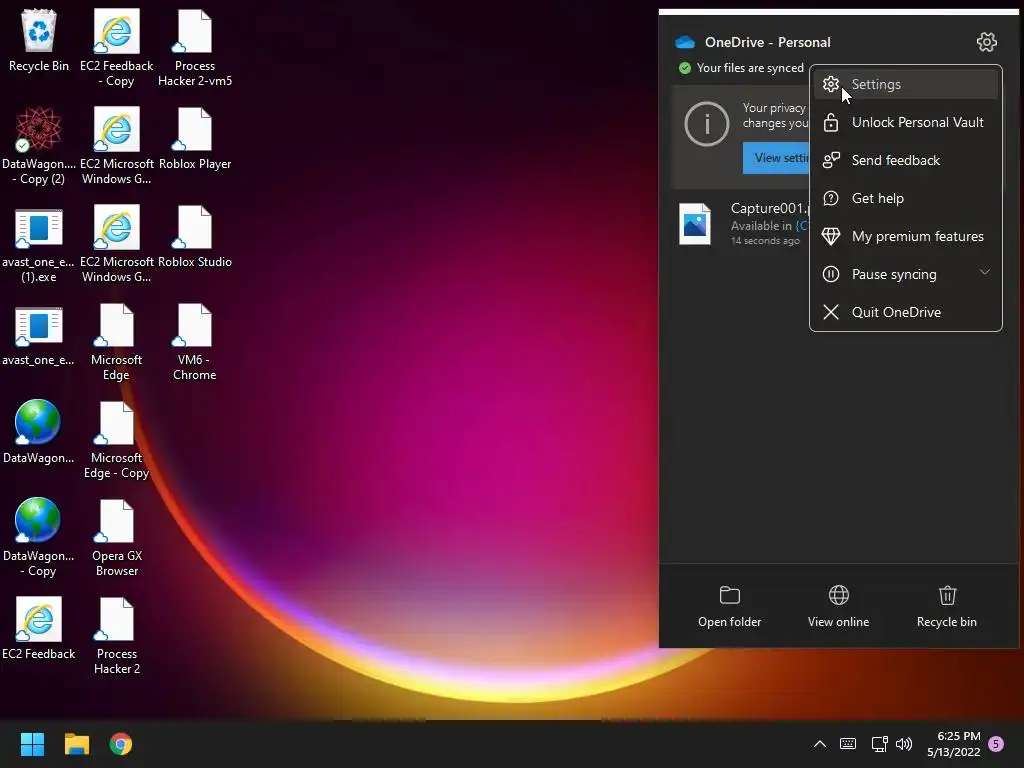Screen dimensions: 1024x768
Task: Show hidden tray icons chevron
Action: click(x=820, y=744)
